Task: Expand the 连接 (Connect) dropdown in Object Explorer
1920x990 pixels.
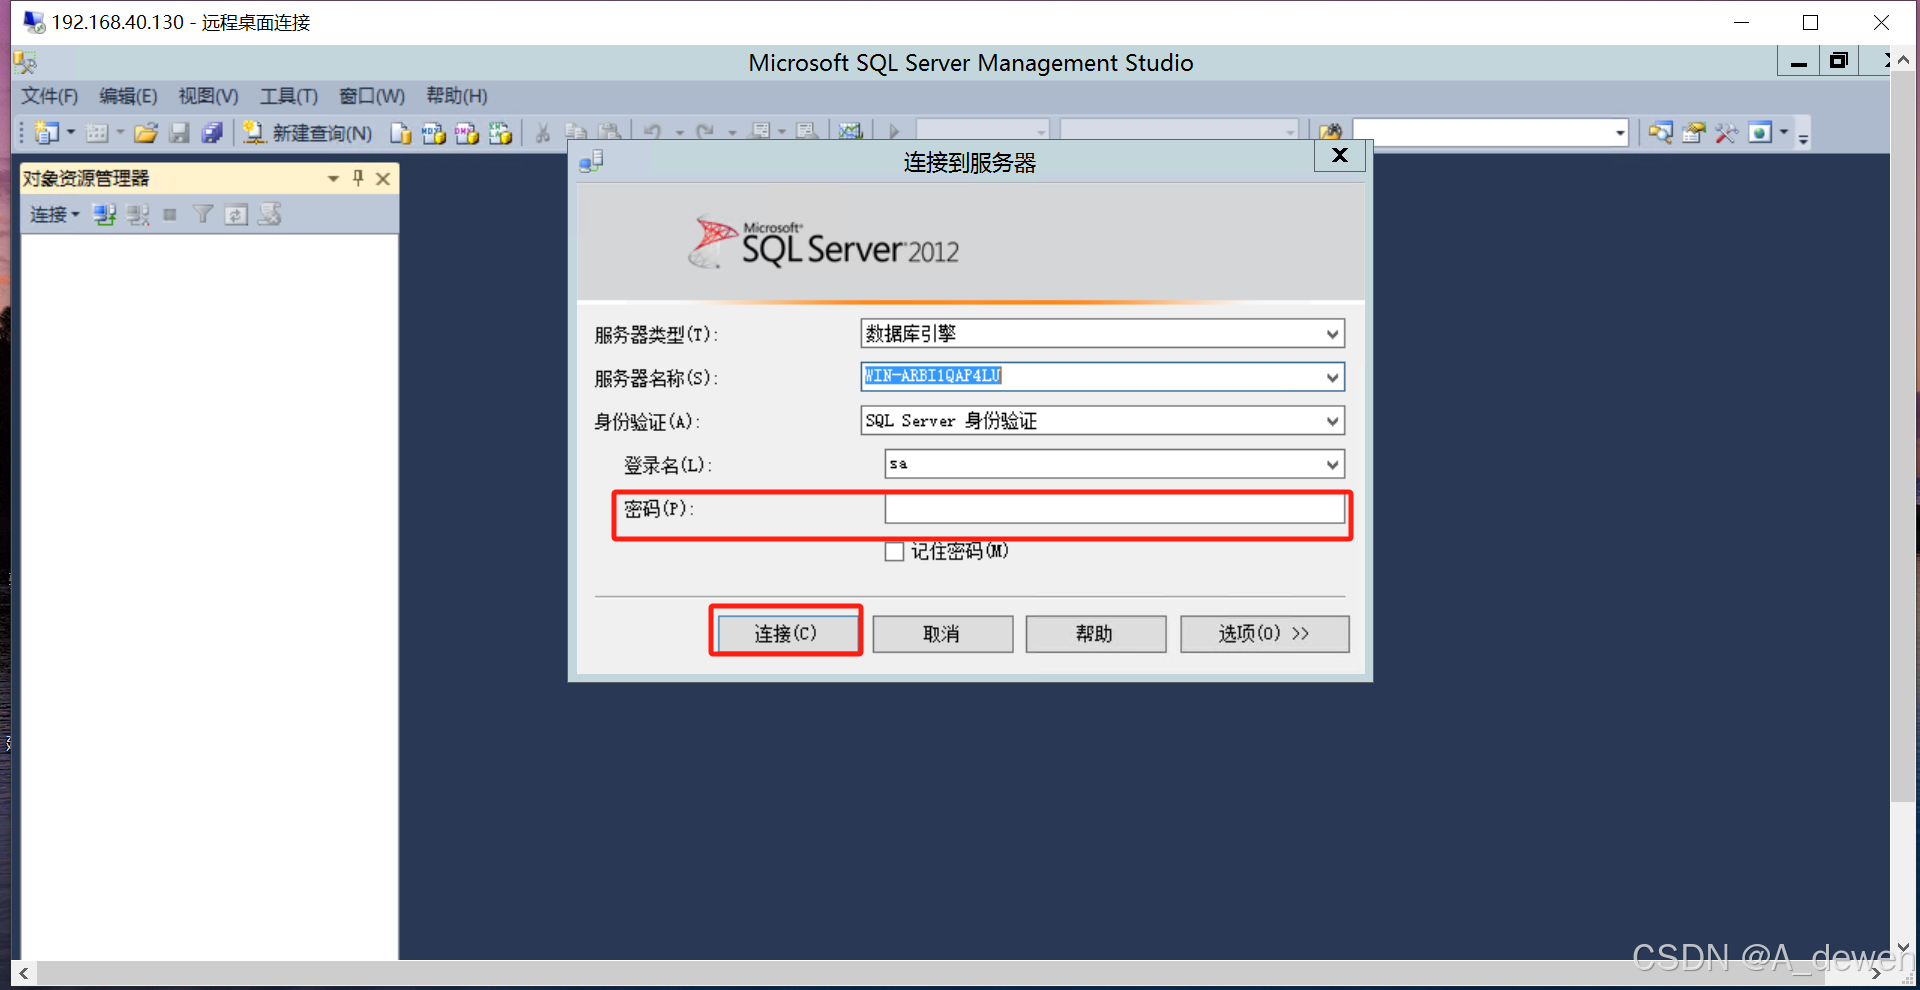Action: 54,214
